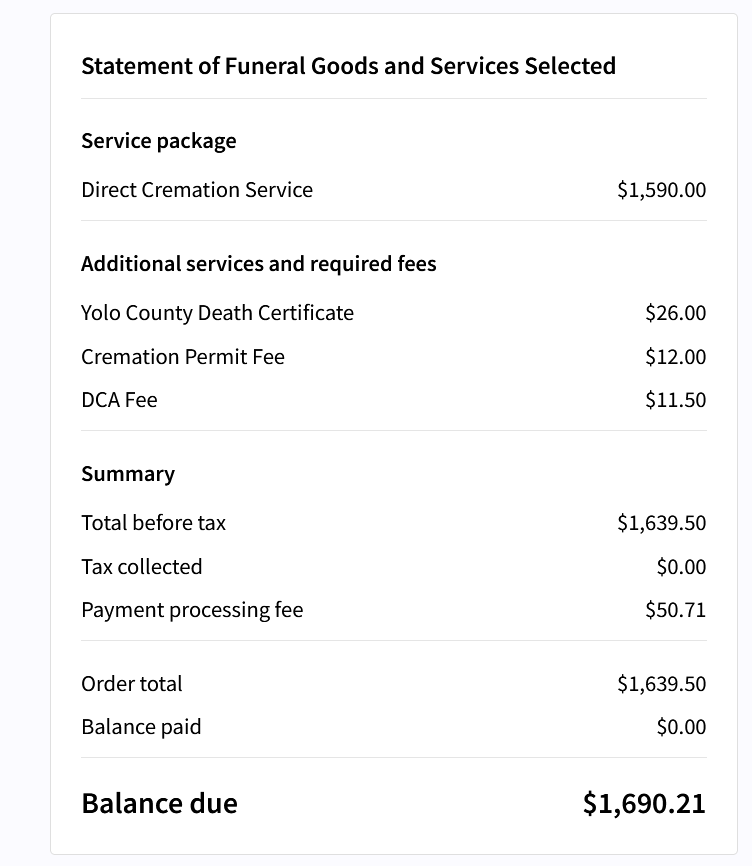The image size is (752, 866).
Task: Click the Yolo County Death Certificate line
Action: coord(217,313)
